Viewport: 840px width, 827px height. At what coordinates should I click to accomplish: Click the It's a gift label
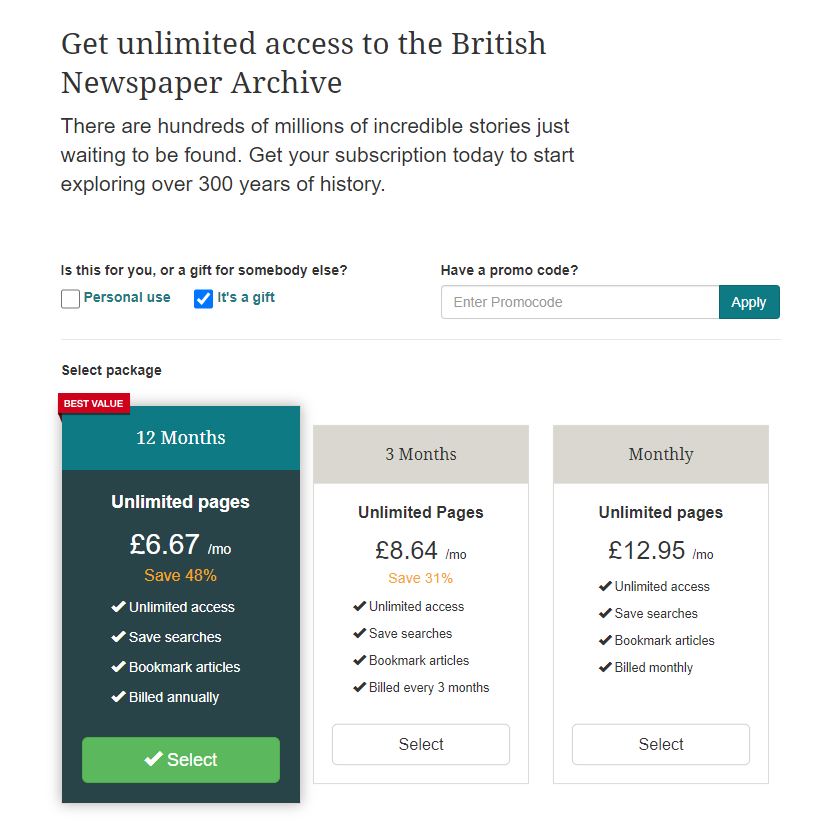pos(246,297)
